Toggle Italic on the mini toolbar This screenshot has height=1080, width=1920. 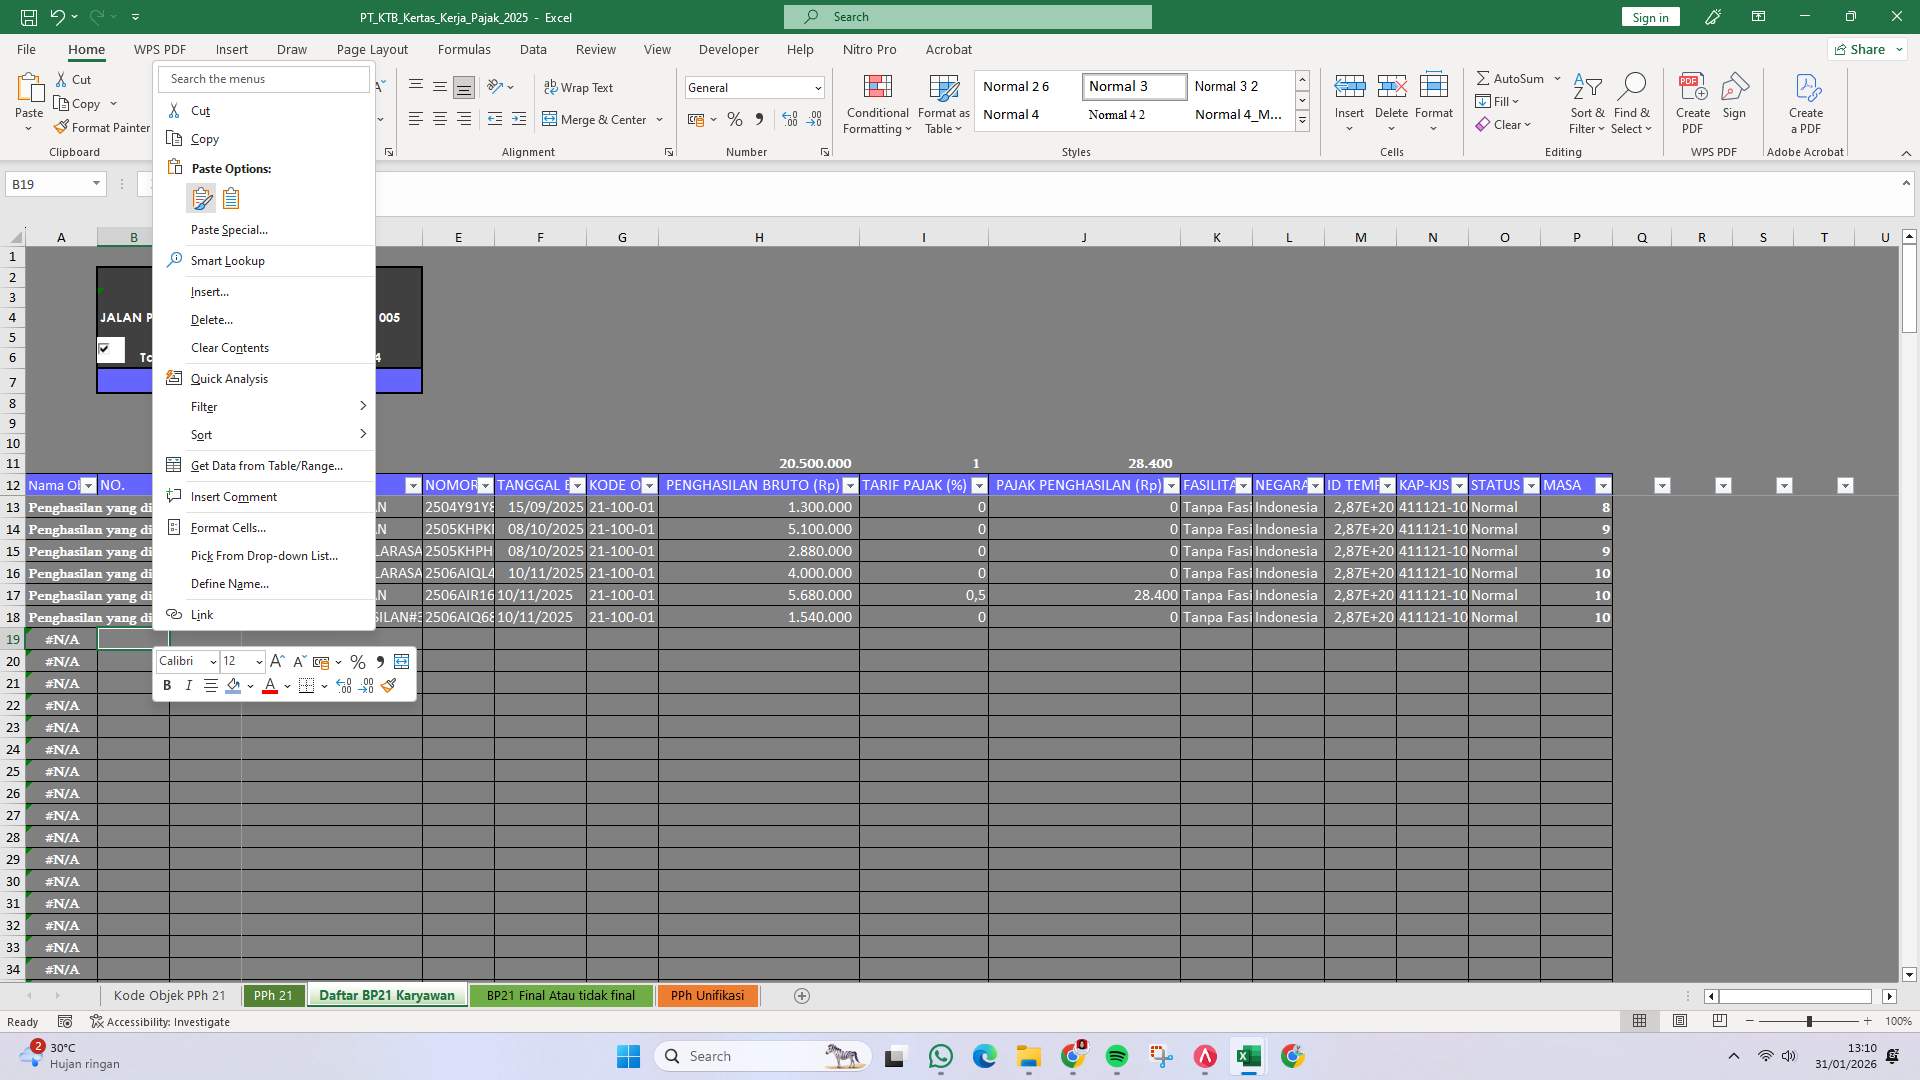point(188,685)
